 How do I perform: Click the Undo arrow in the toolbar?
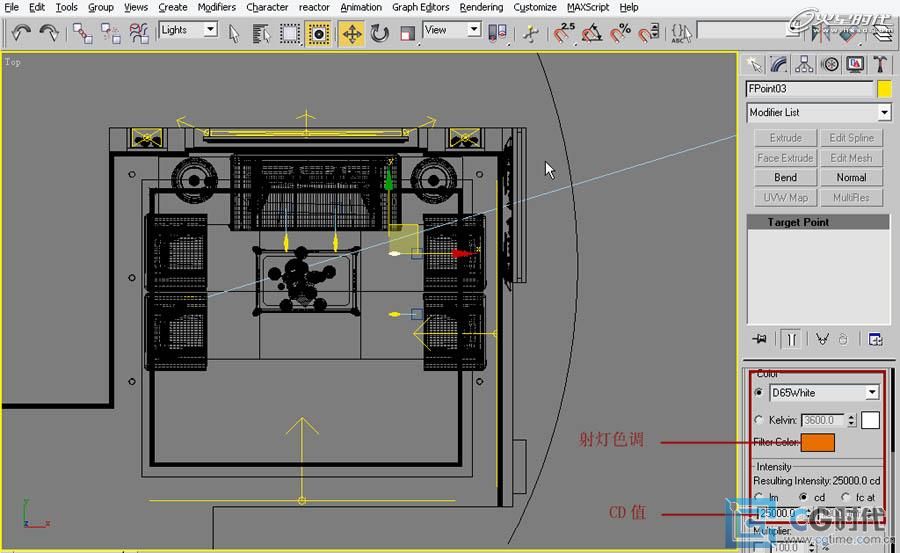pyautogui.click(x=21, y=33)
